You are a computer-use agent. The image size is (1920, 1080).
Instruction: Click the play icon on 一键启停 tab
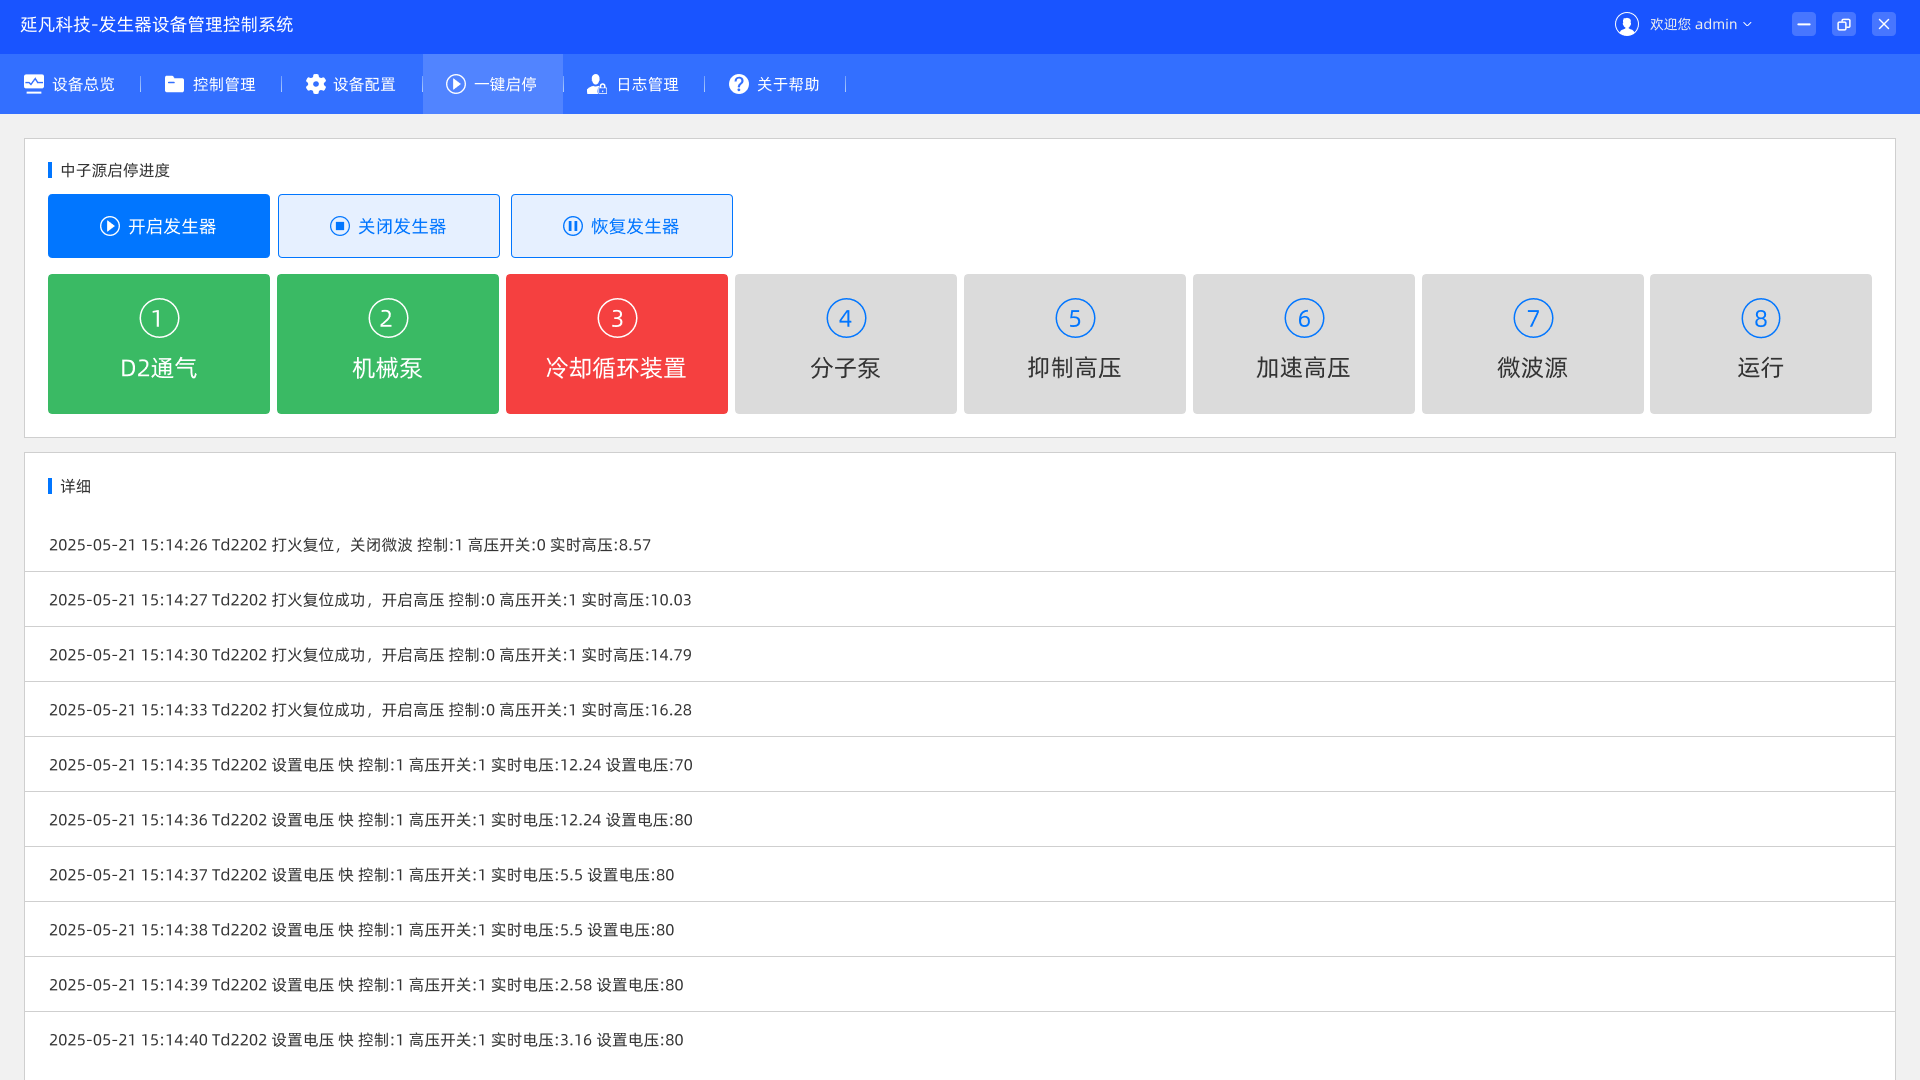(x=457, y=84)
